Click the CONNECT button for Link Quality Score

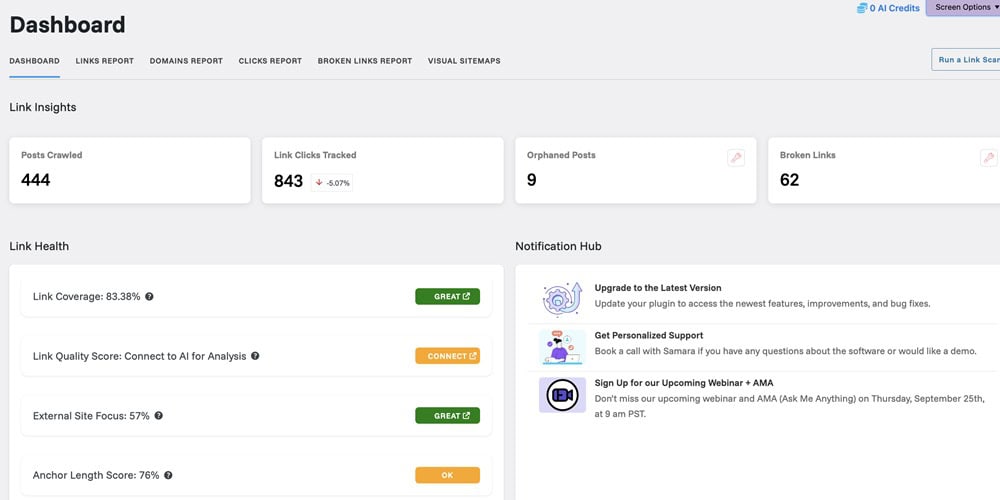[x=447, y=356]
